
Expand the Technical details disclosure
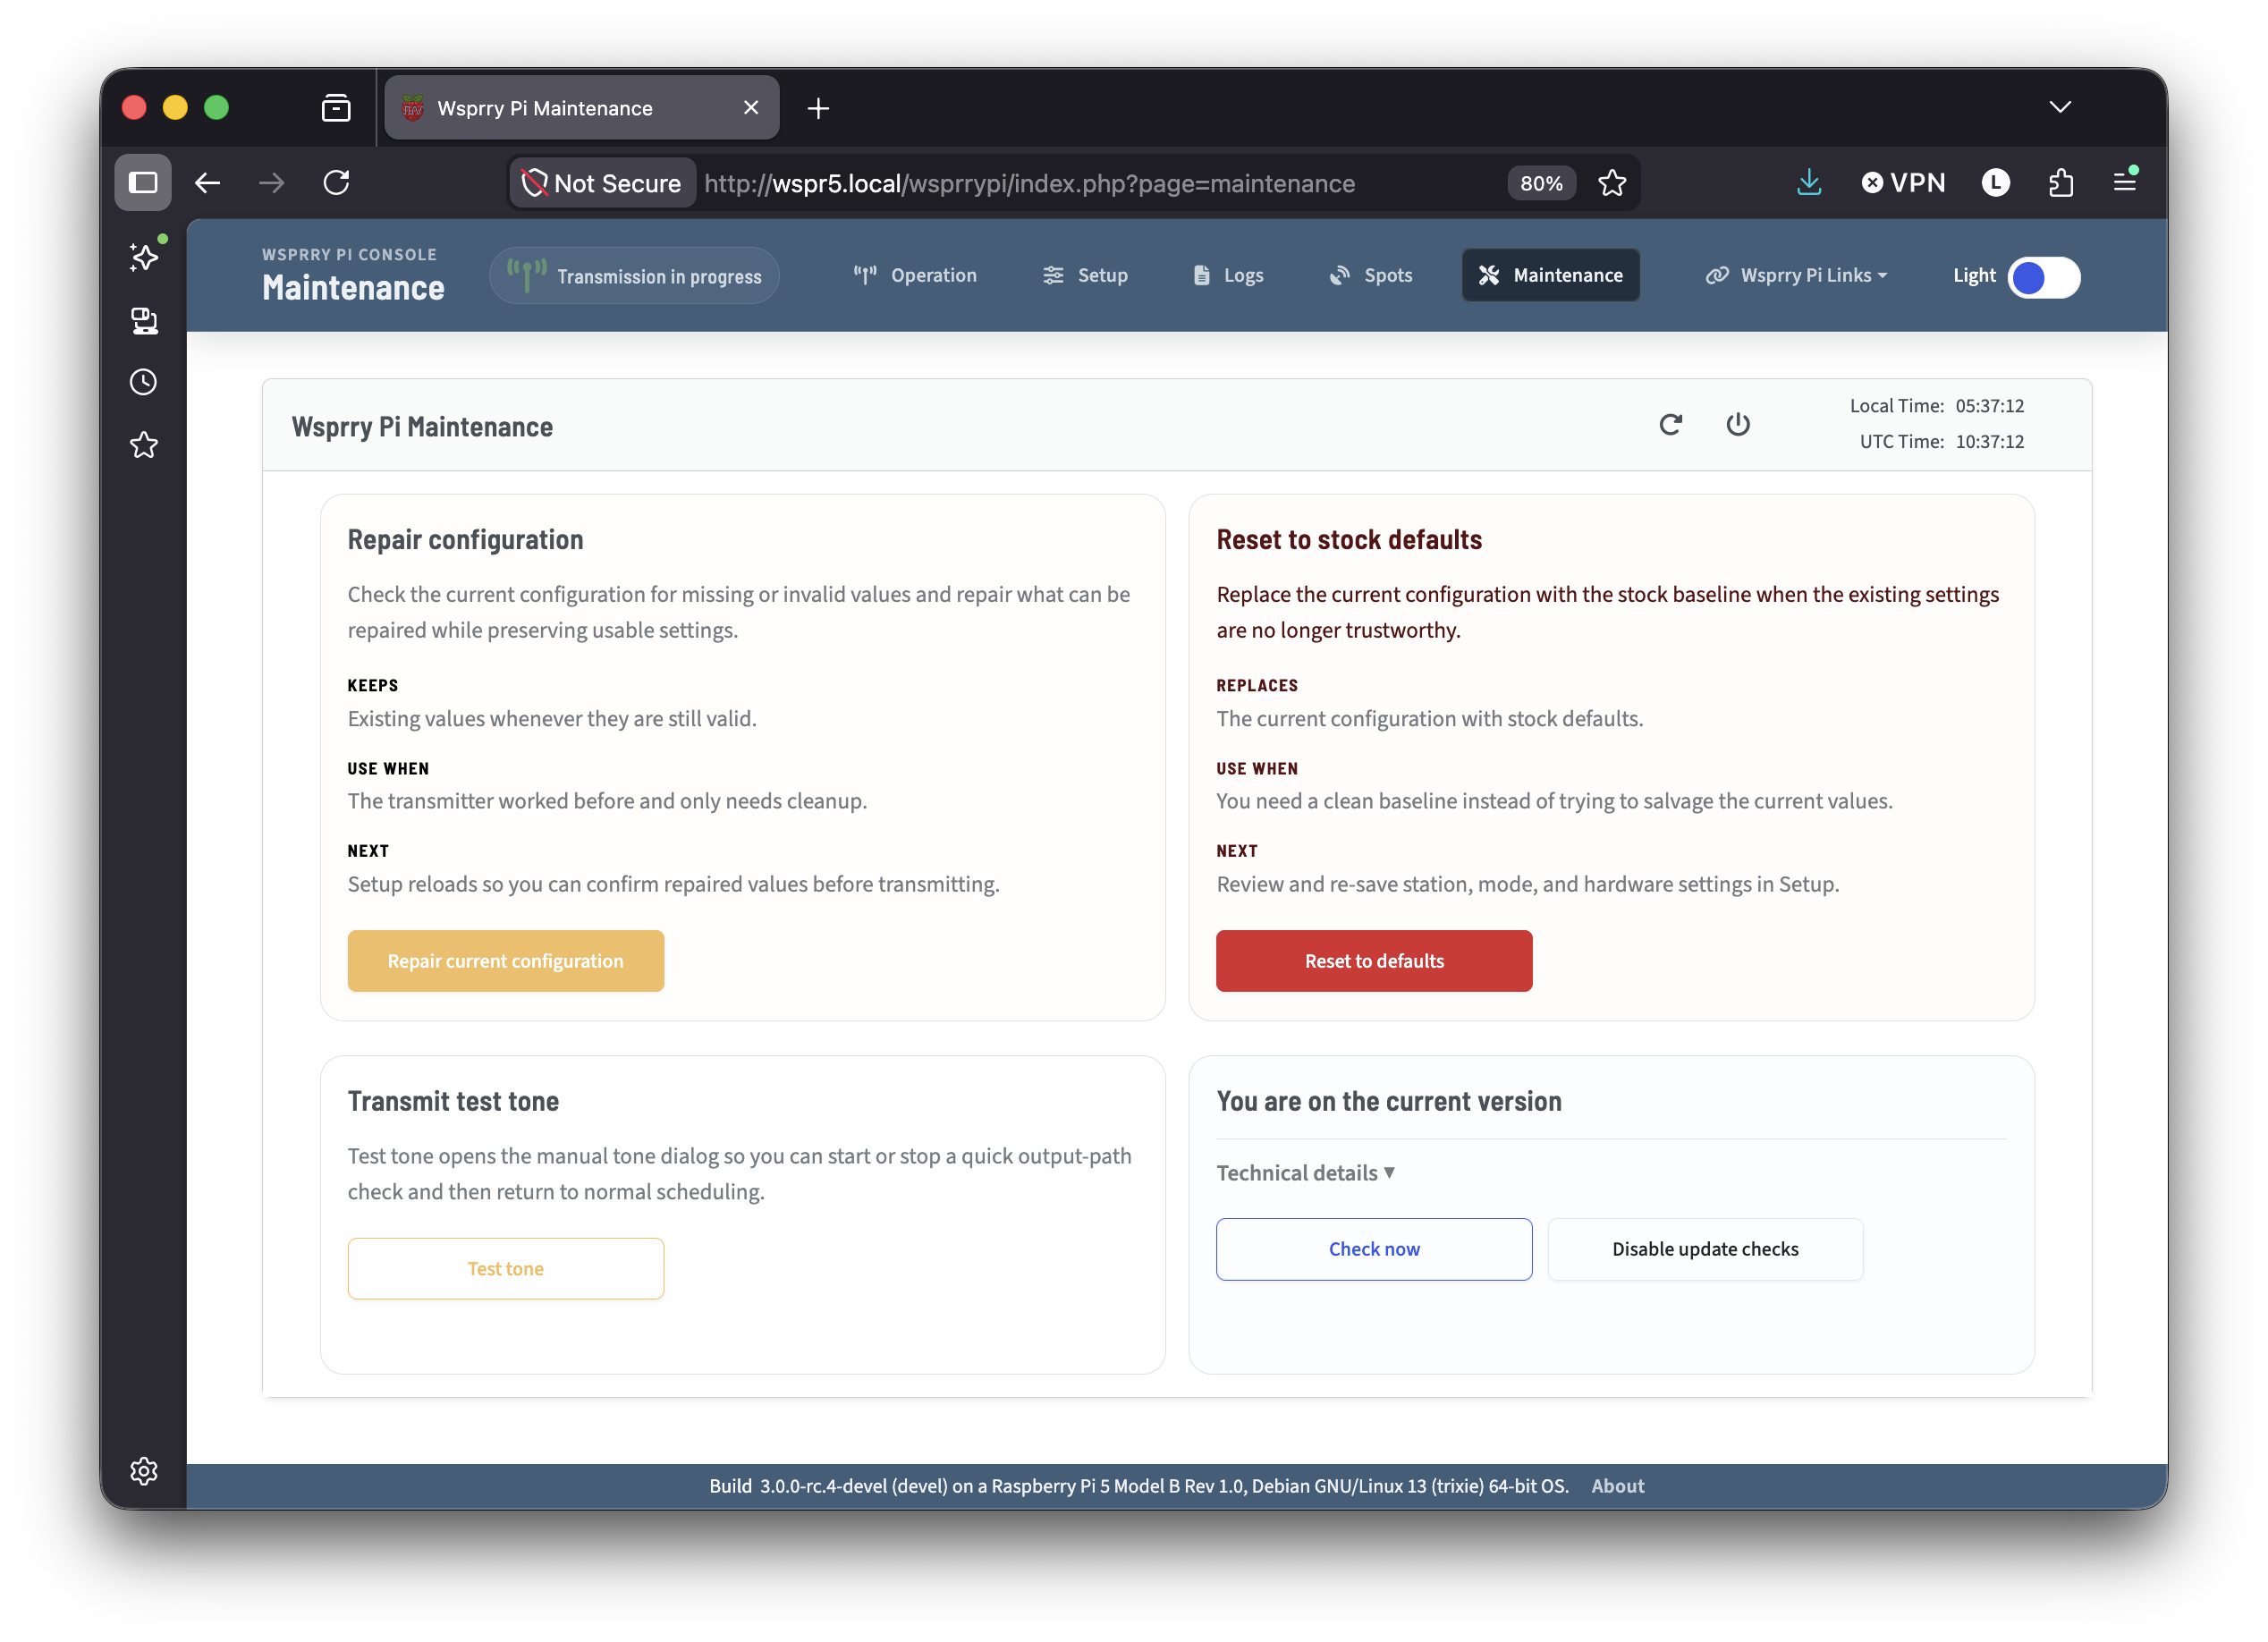(x=1305, y=1173)
